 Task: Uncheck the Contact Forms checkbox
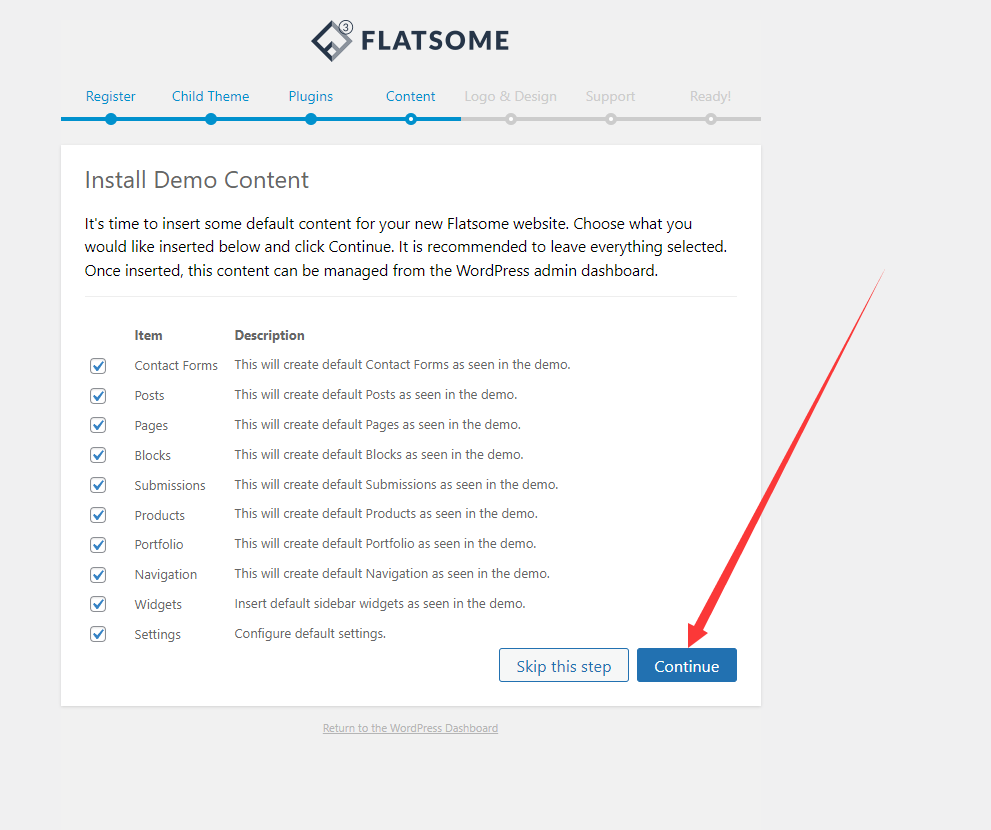[98, 366]
